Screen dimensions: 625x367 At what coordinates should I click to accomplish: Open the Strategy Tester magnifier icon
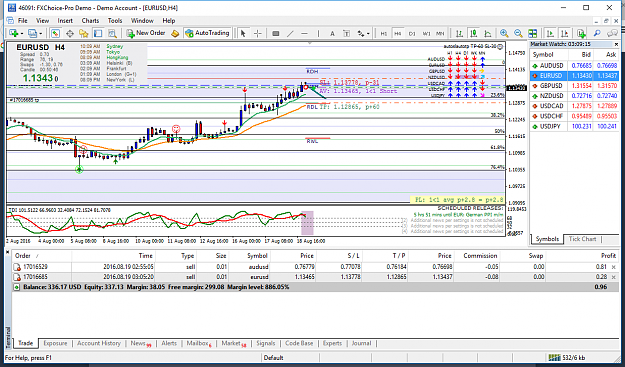click(112, 33)
